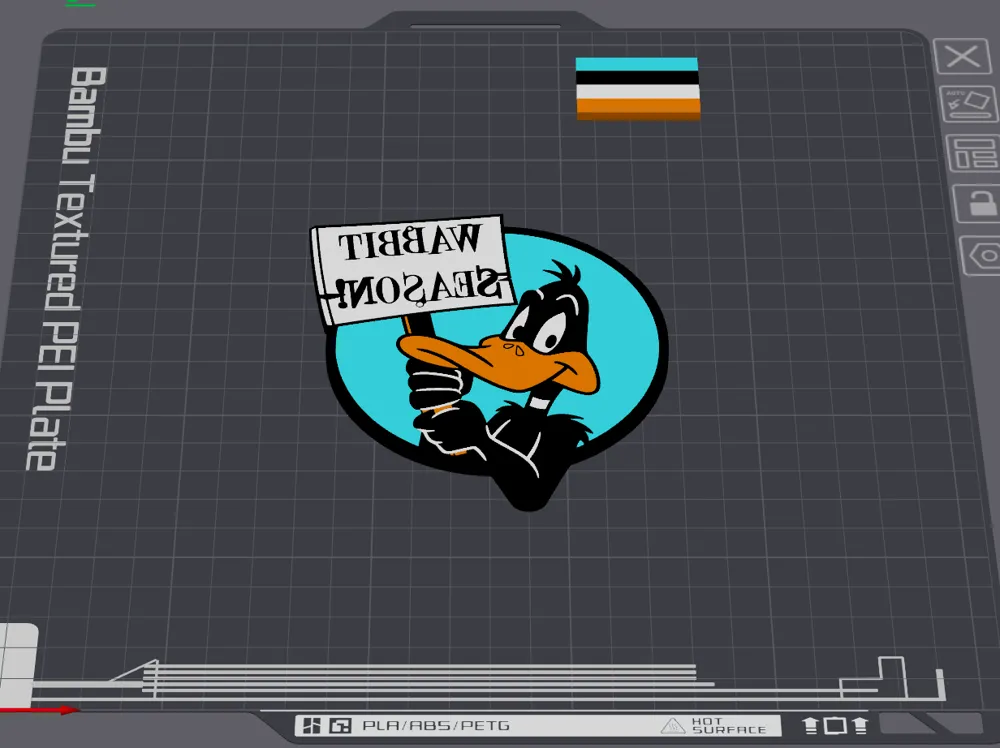
Task: Select the cyan stripe of color sample
Action: [636, 64]
